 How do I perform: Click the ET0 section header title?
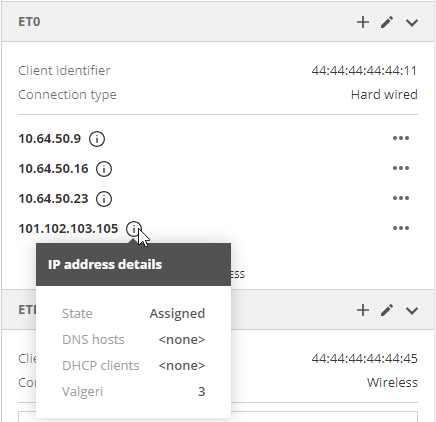click(x=29, y=22)
